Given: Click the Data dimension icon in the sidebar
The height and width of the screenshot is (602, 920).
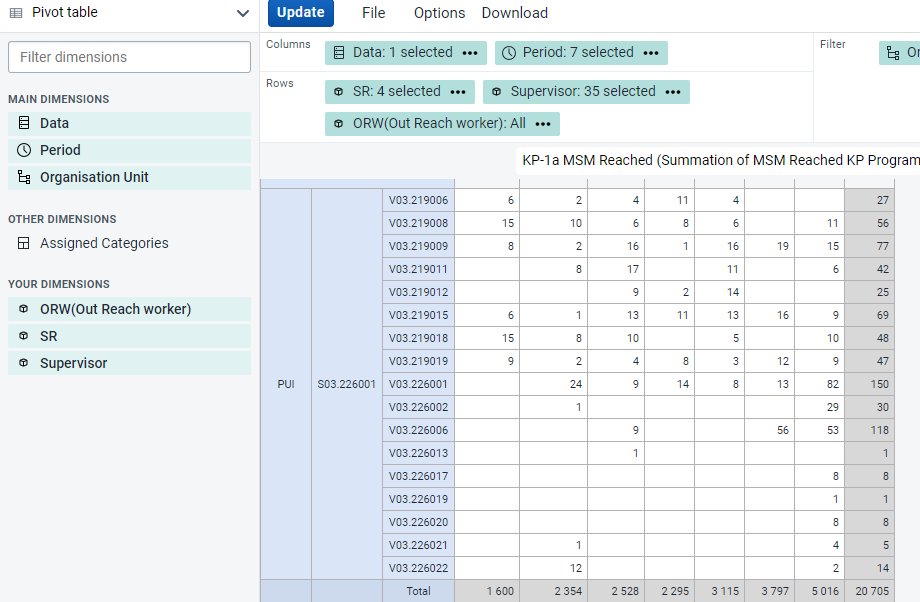Looking at the screenshot, I should (x=24, y=123).
